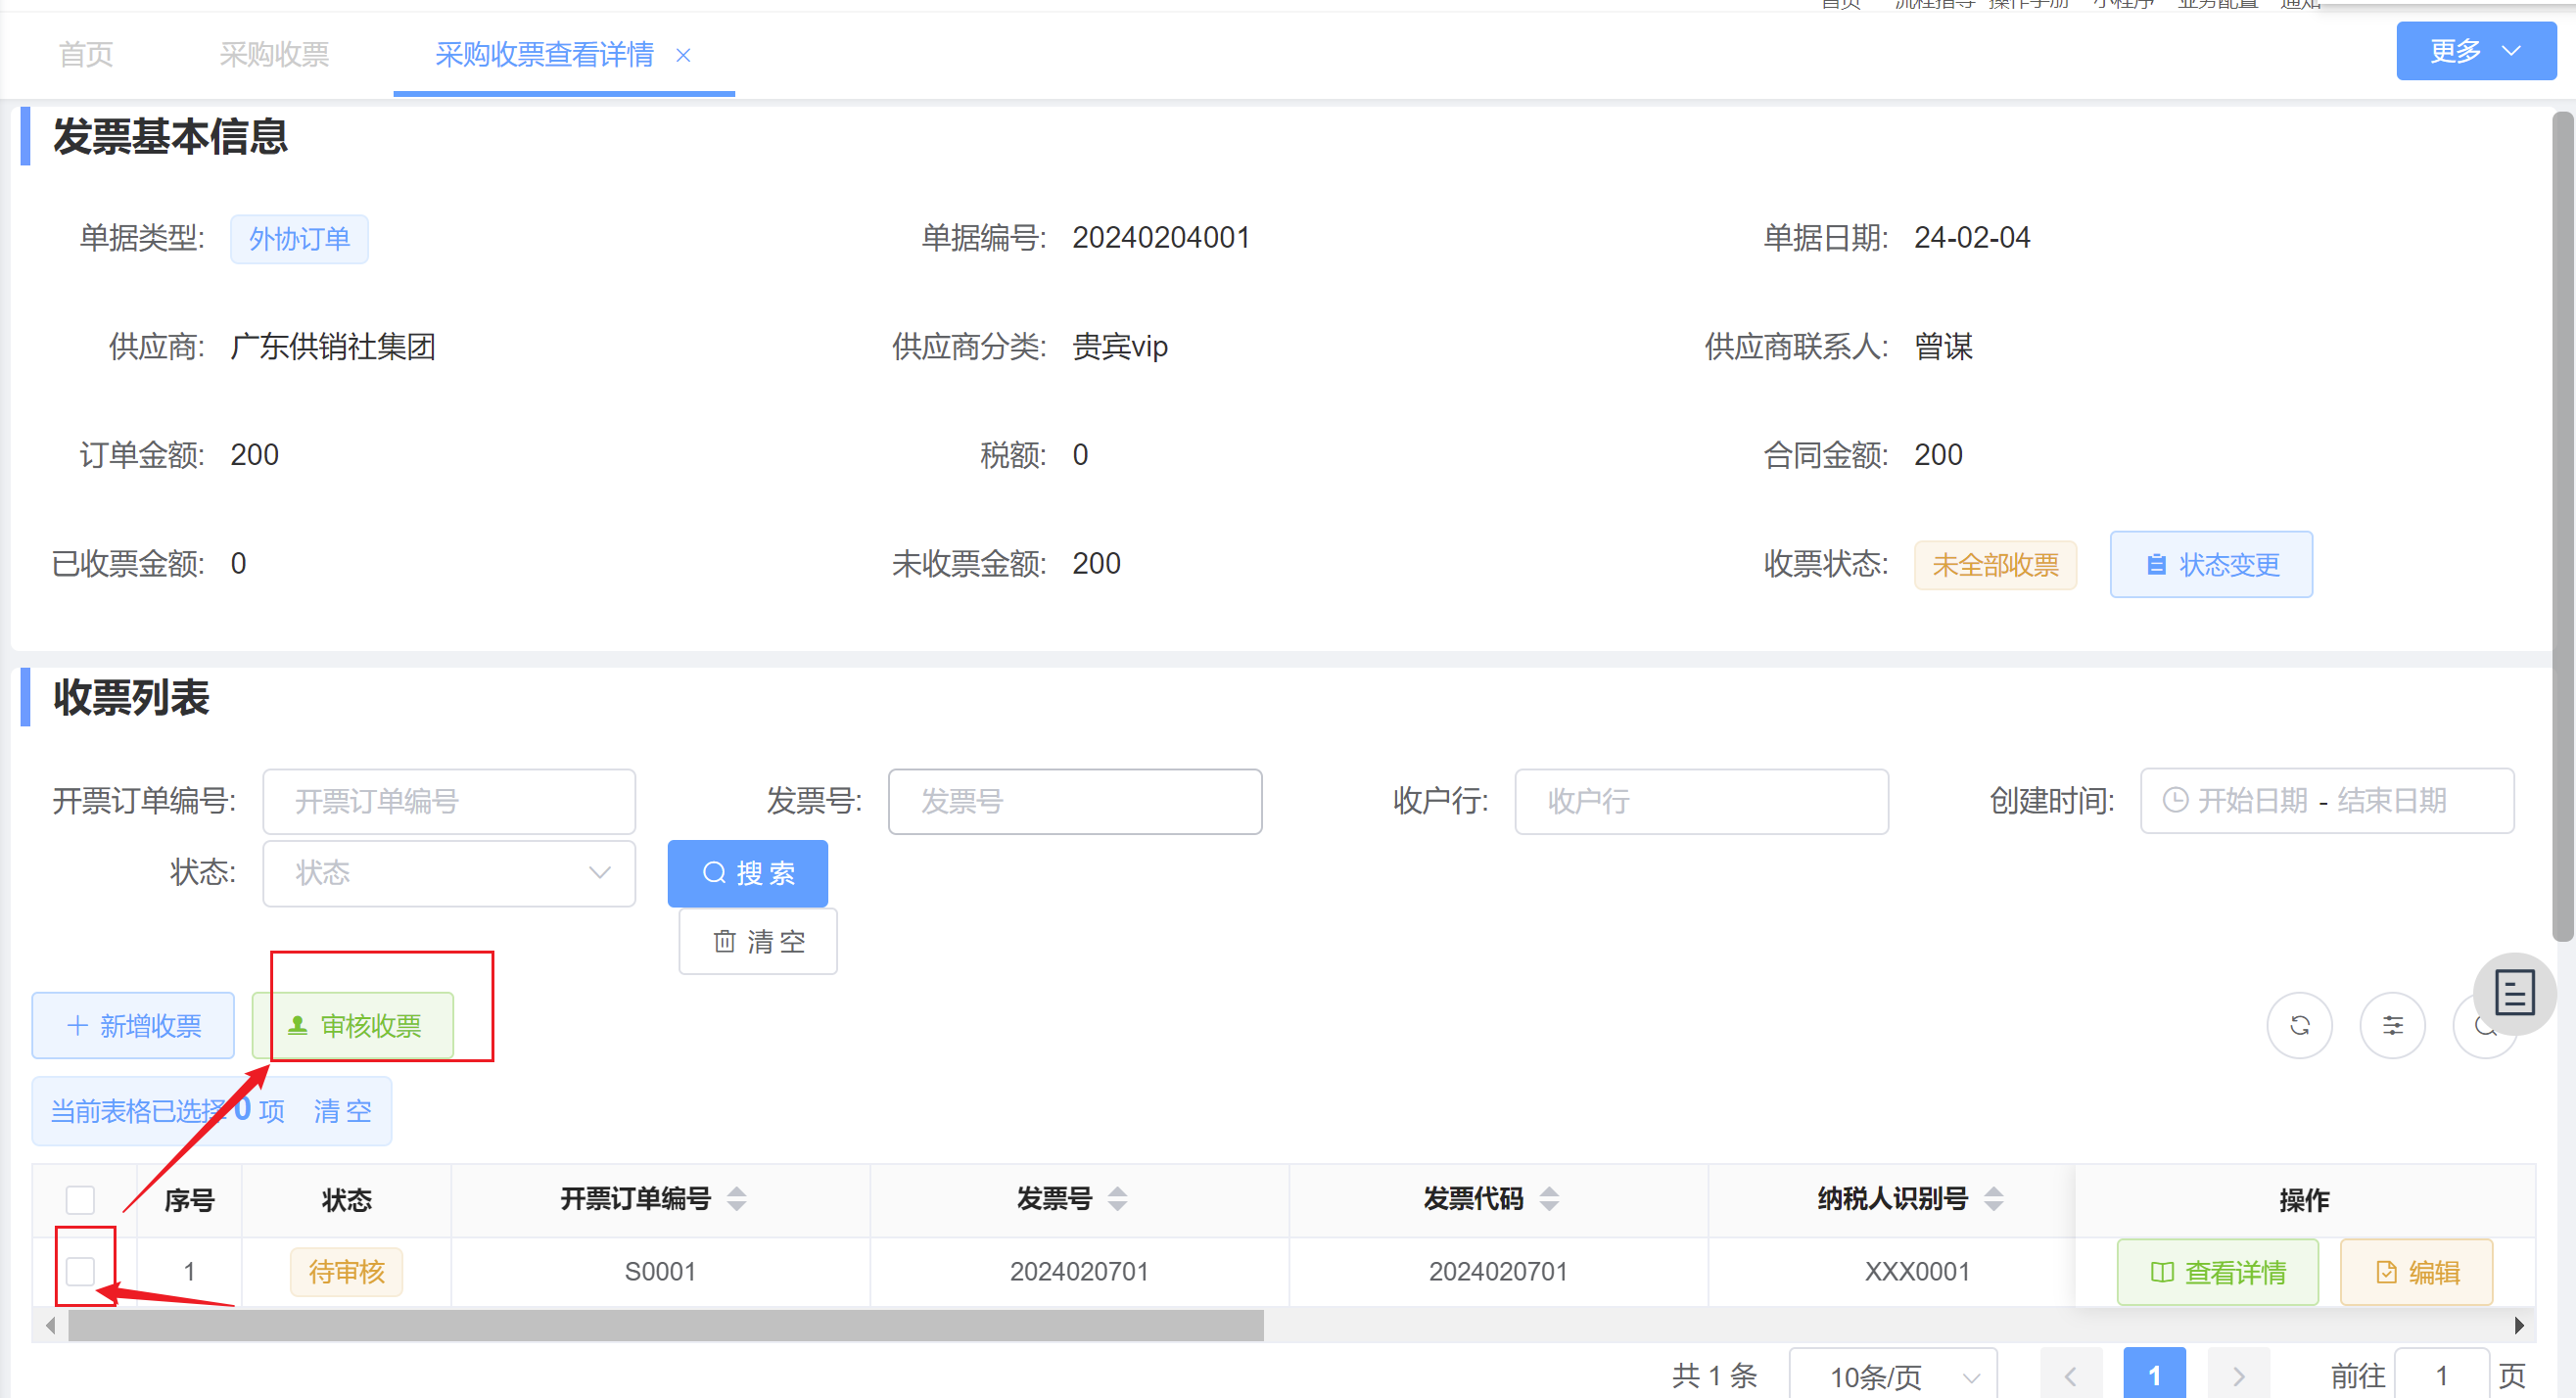Viewport: 2576px width, 1398px height.
Task: Click the supplier name 广东供销社集团
Action: coord(333,347)
